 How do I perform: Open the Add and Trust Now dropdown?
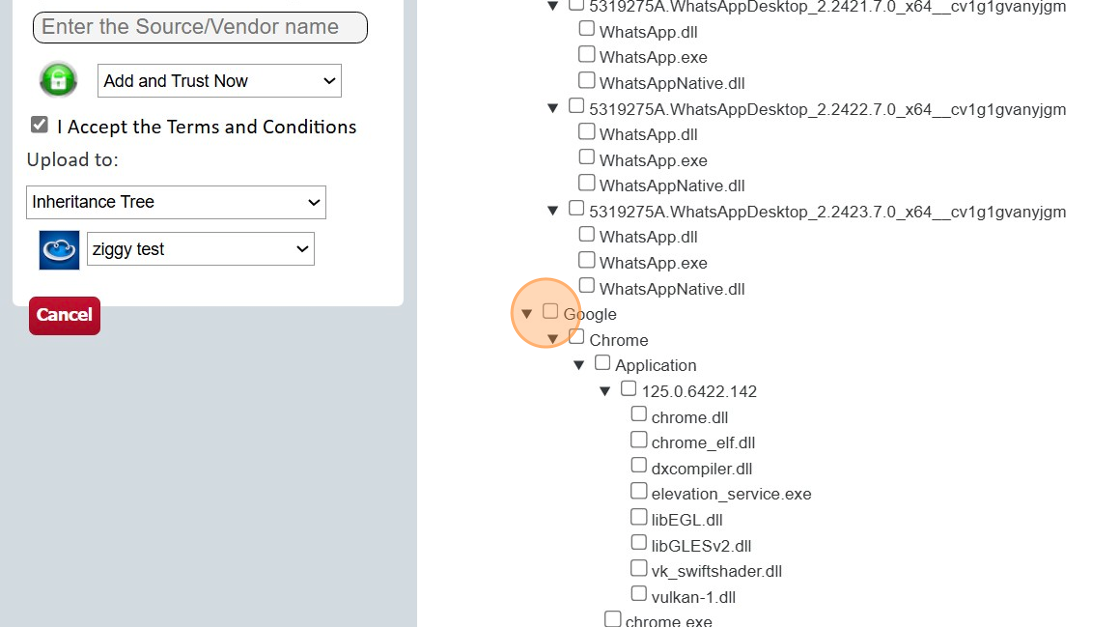(219, 80)
